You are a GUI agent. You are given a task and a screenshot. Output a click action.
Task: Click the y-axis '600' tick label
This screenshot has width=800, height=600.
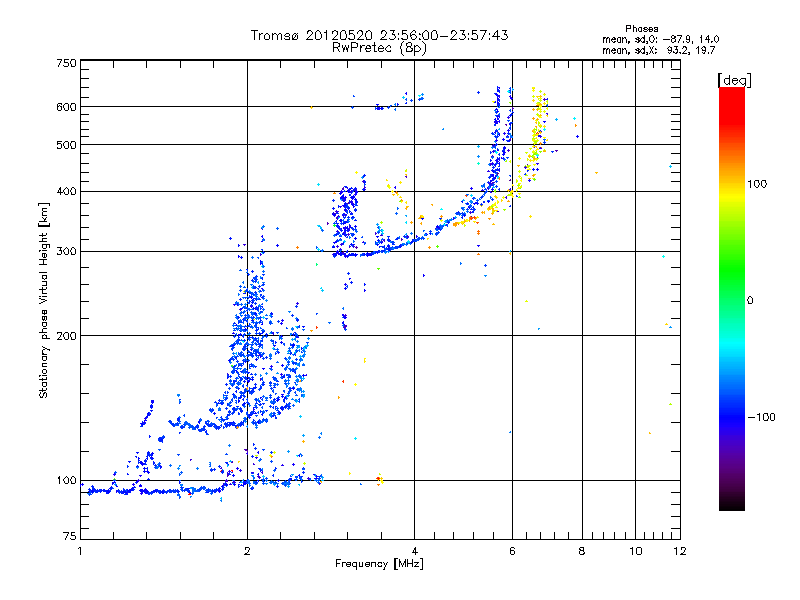[67, 107]
